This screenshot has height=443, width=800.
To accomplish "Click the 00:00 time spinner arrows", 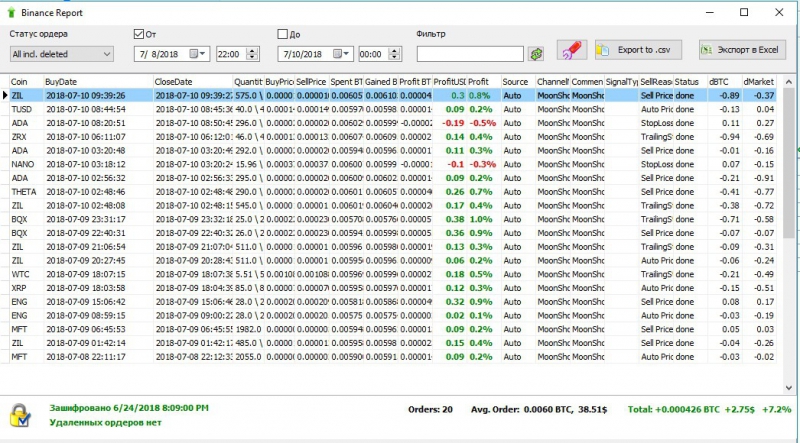I will coord(393,53).
